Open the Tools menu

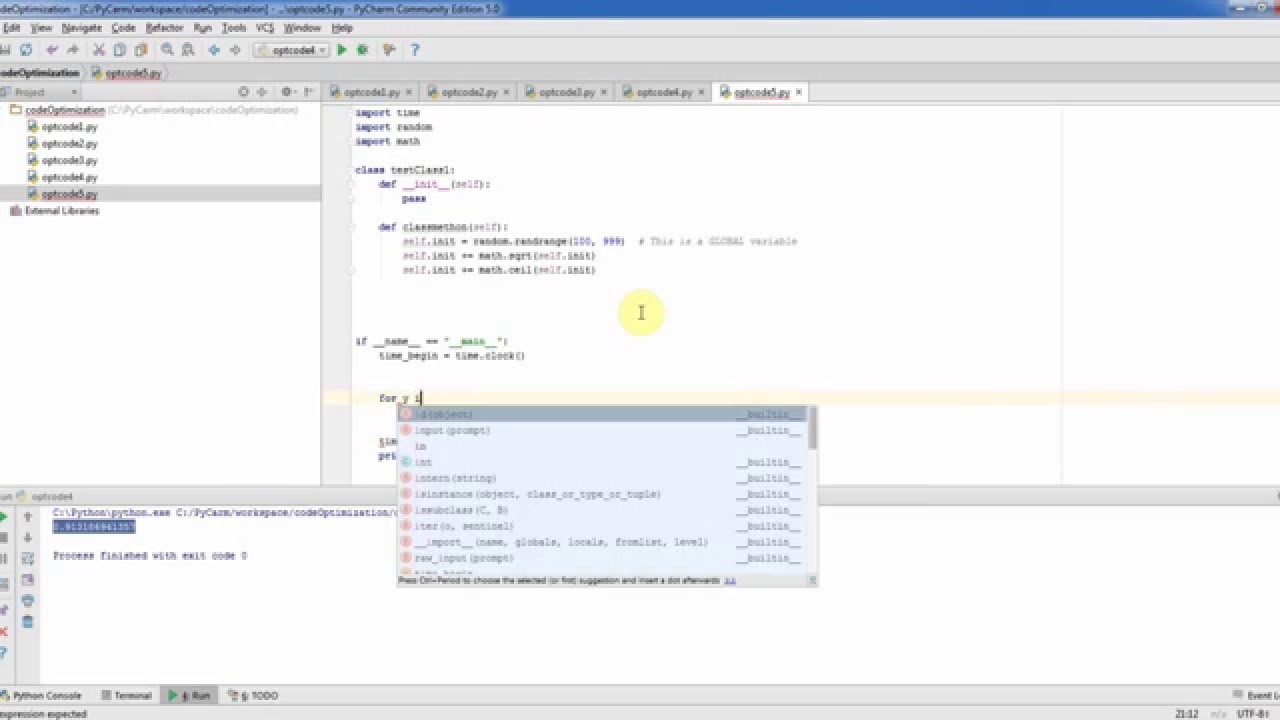234,28
